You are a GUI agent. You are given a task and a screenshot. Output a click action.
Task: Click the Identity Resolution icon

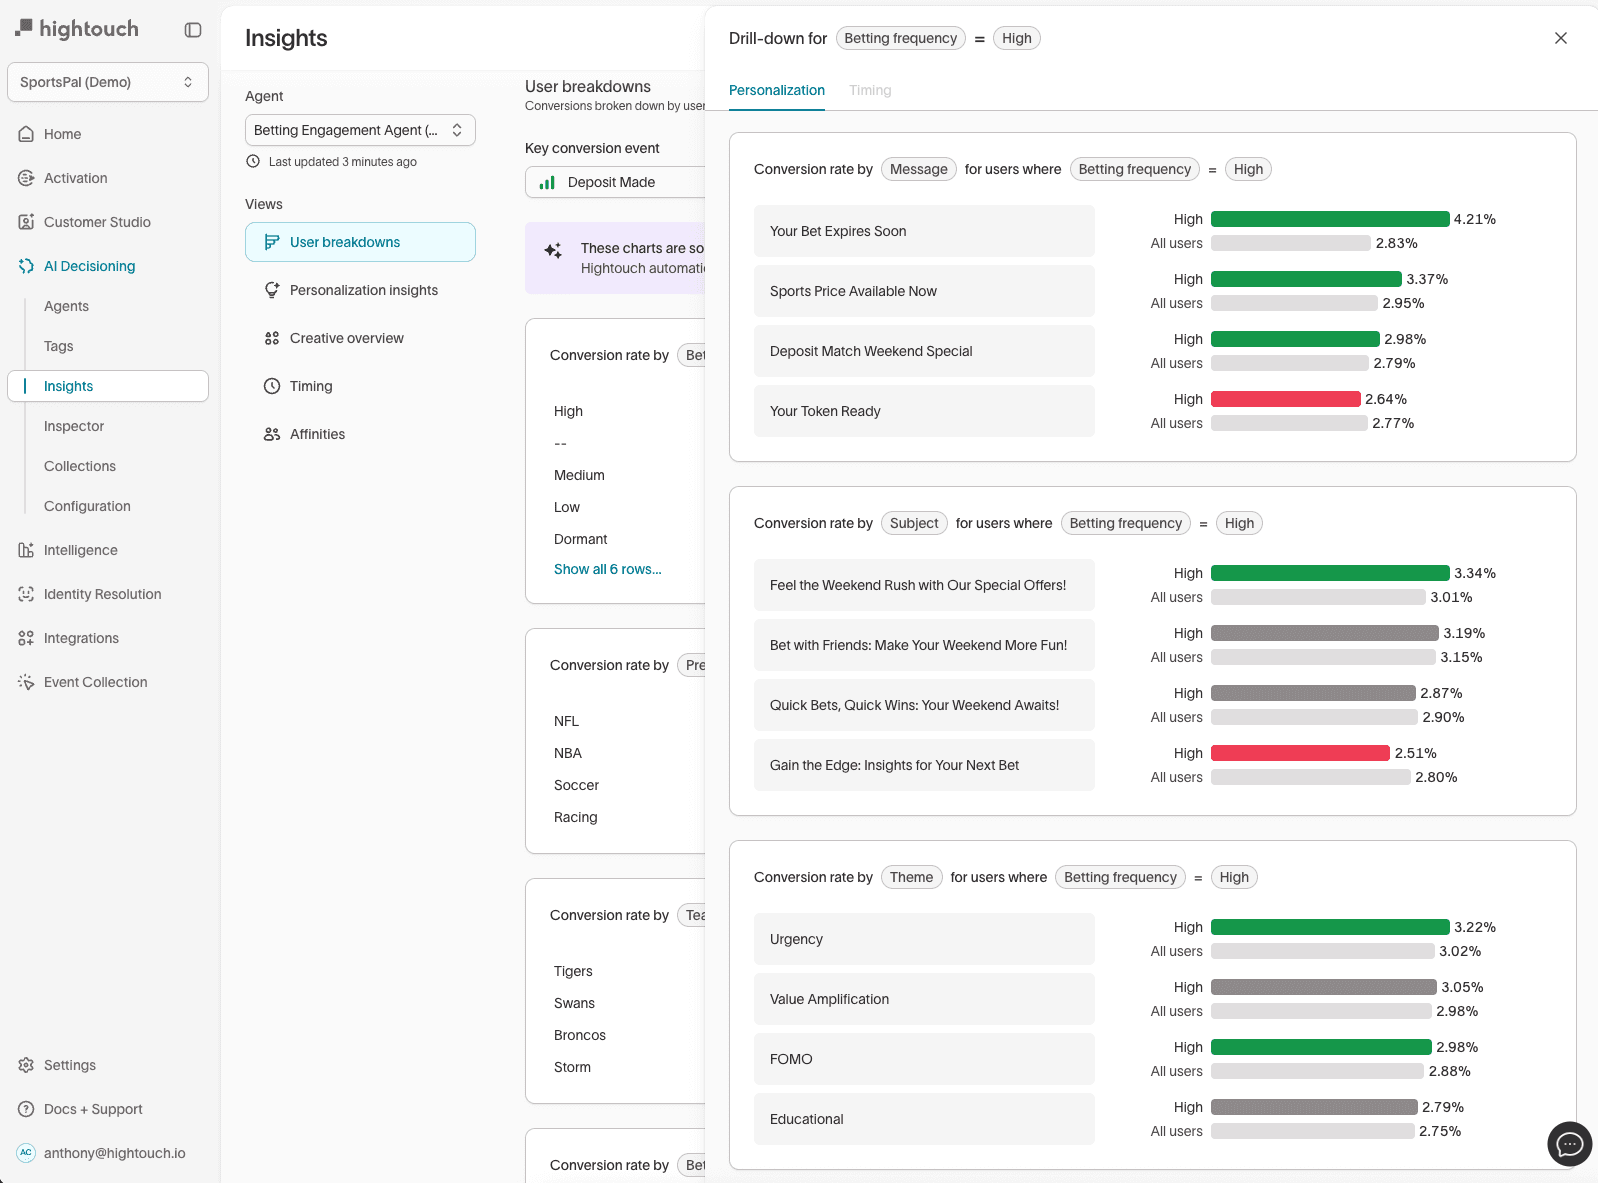(26, 594)
